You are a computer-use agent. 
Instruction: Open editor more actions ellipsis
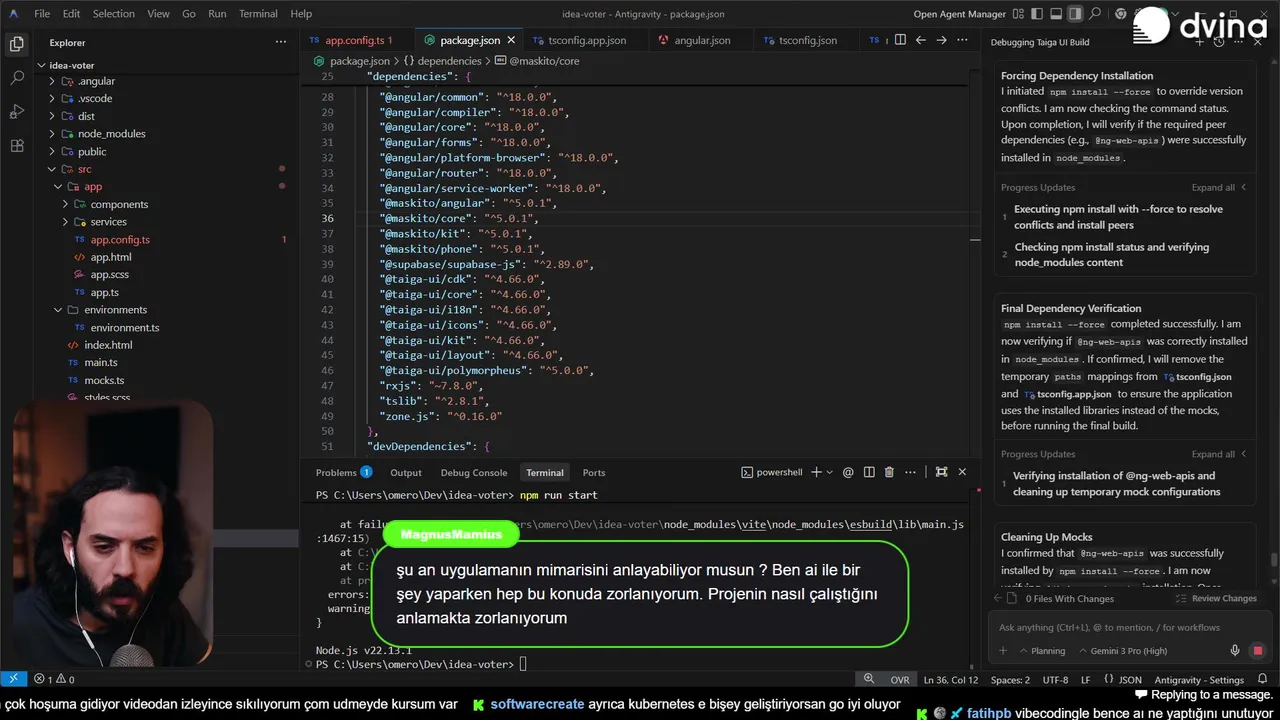[x=962, y=40]
